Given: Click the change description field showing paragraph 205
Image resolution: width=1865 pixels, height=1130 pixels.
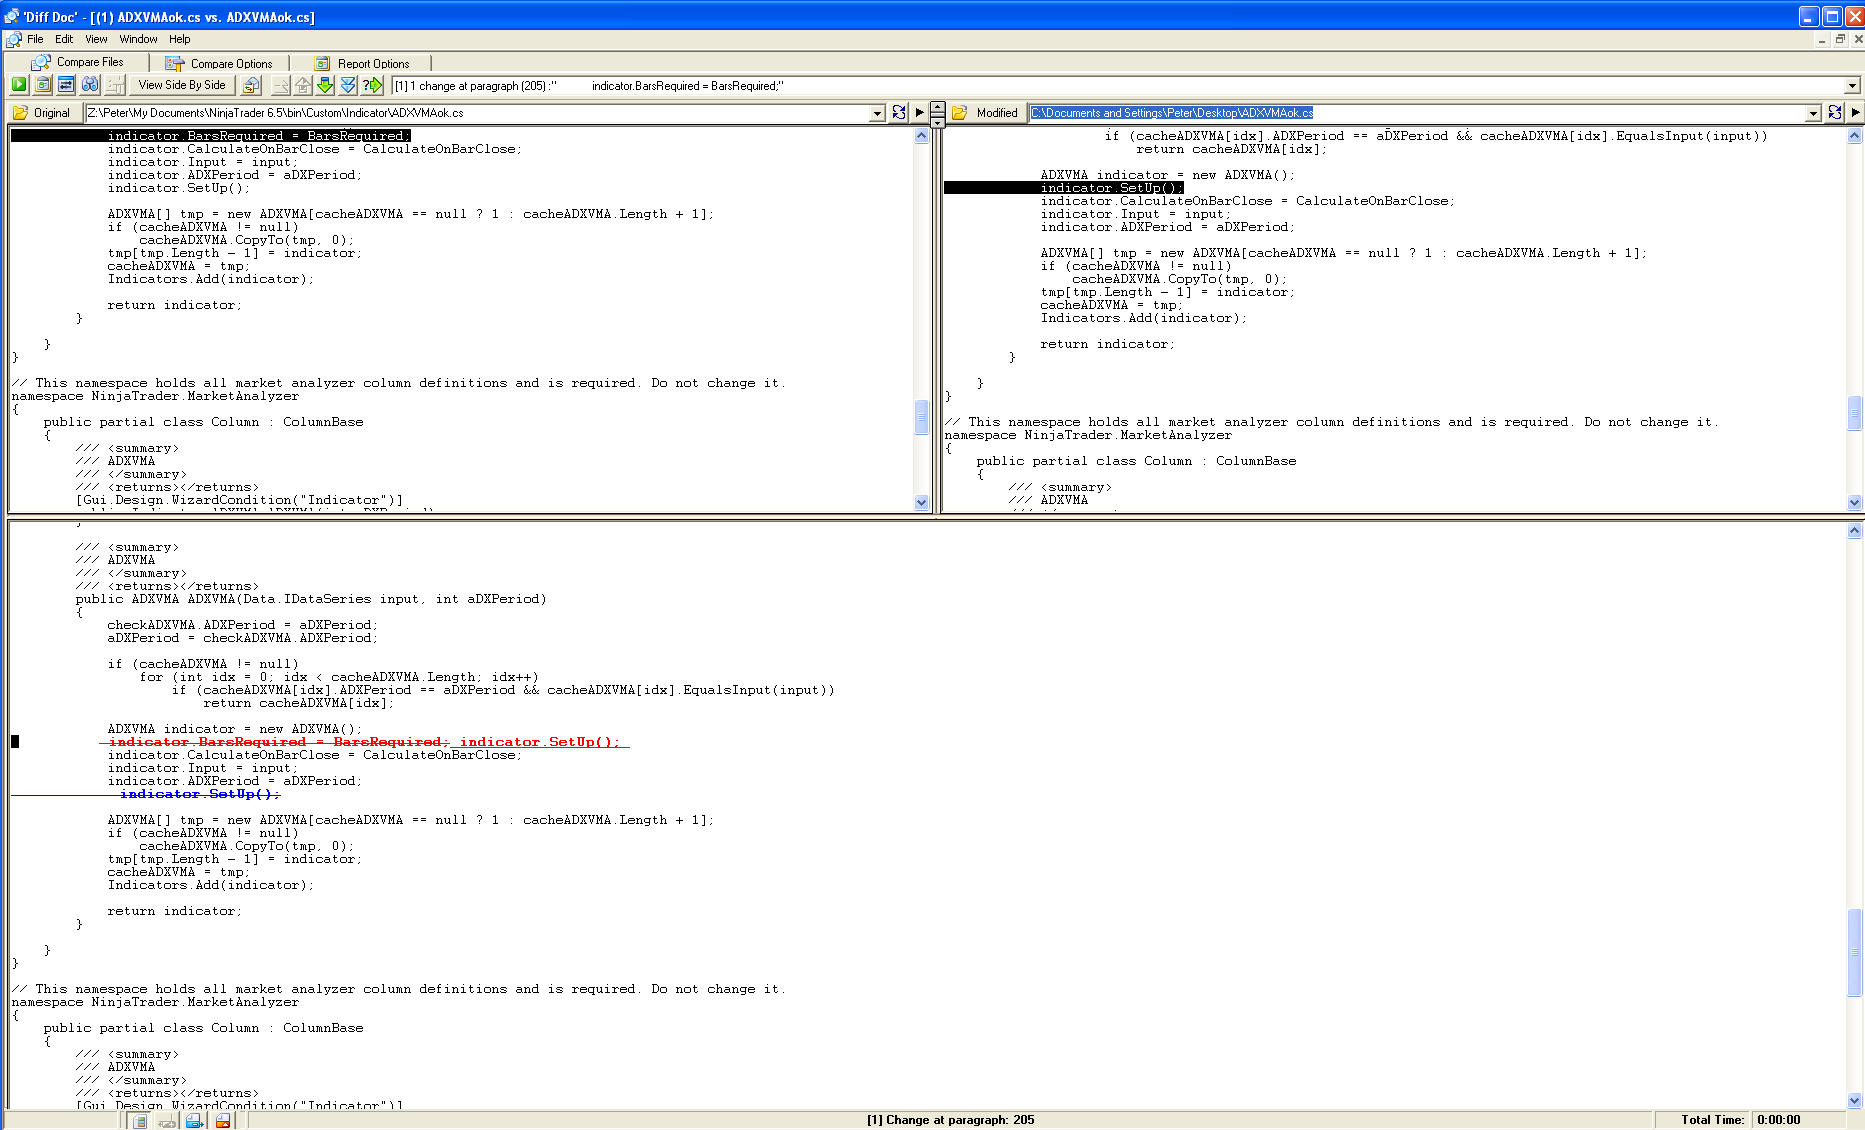Looking at the screenshot, I should [1118, 86].
